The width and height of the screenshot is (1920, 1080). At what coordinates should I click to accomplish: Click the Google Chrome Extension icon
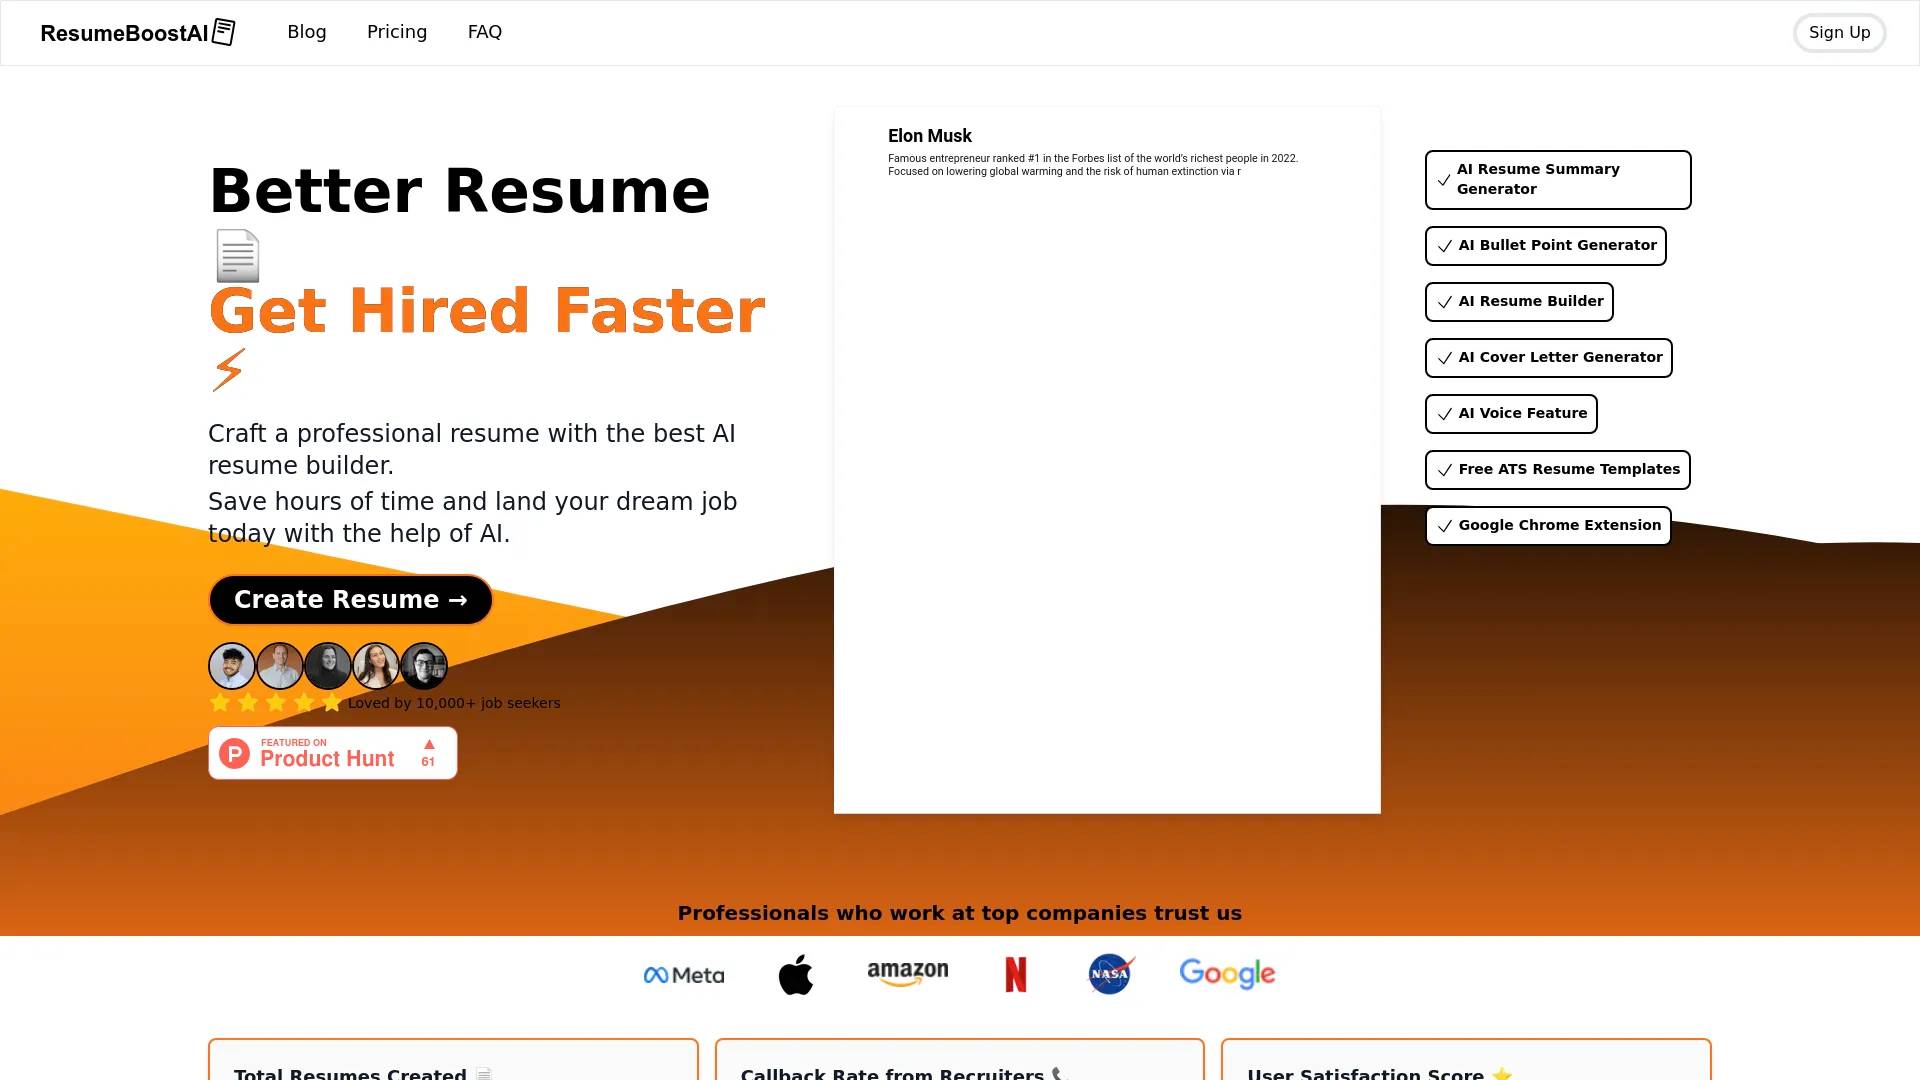(x=1548, y=525)
